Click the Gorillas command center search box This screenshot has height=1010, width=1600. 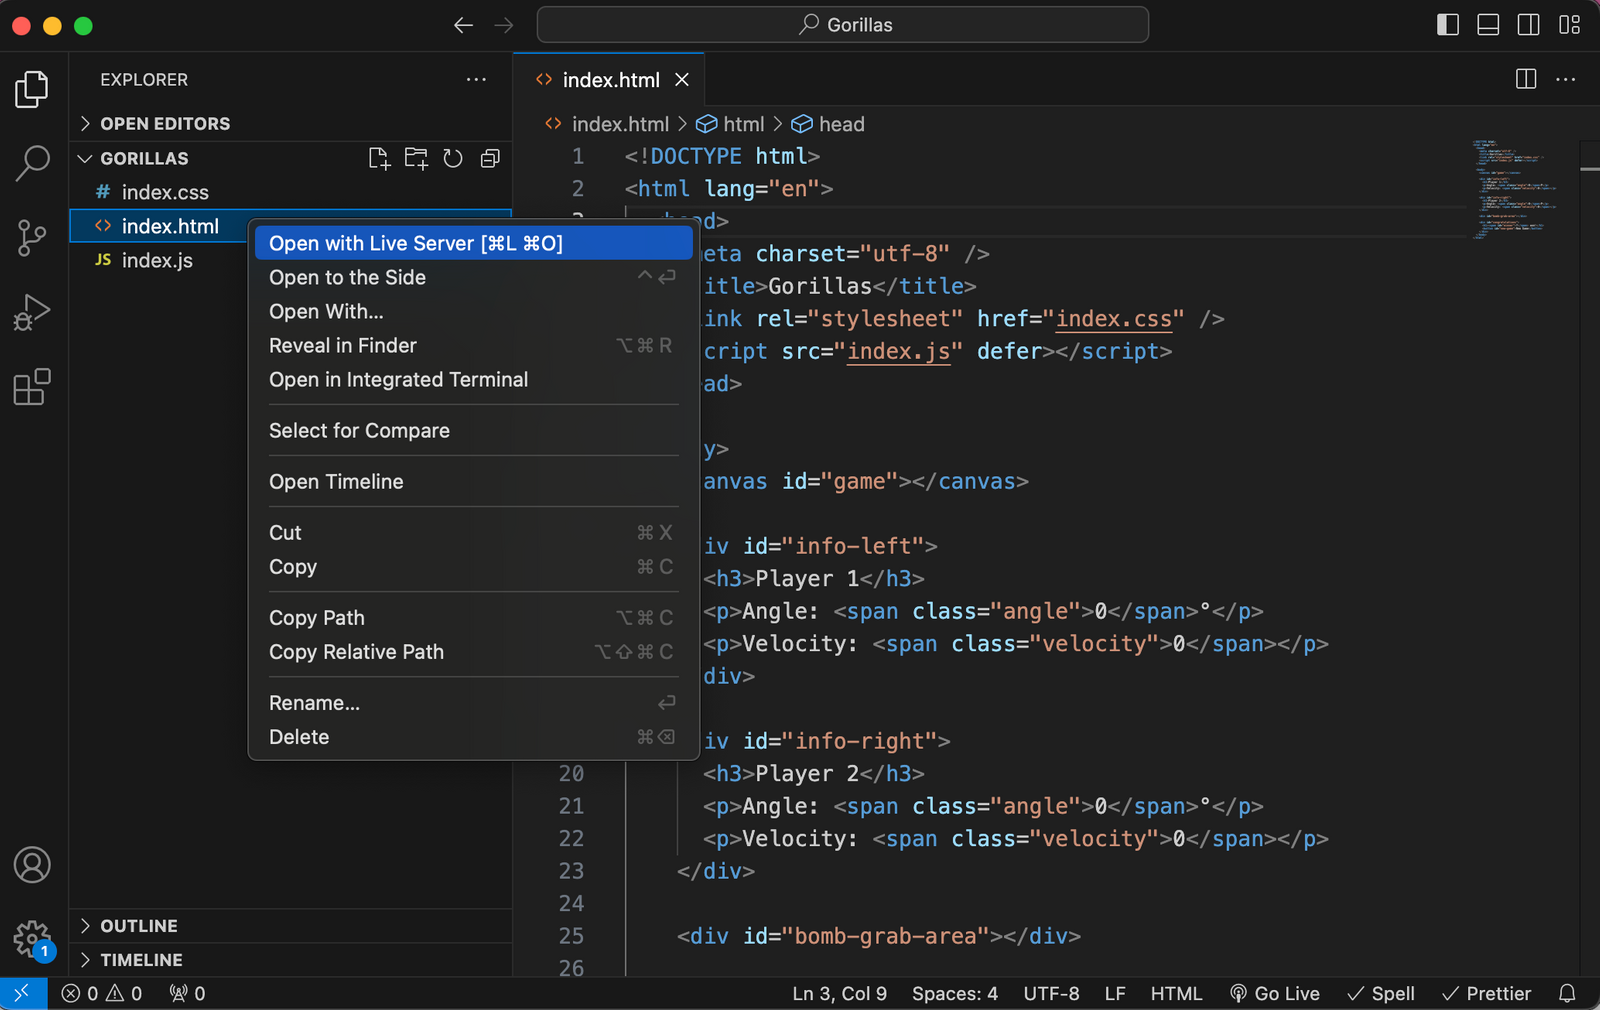tap(843, 25)
